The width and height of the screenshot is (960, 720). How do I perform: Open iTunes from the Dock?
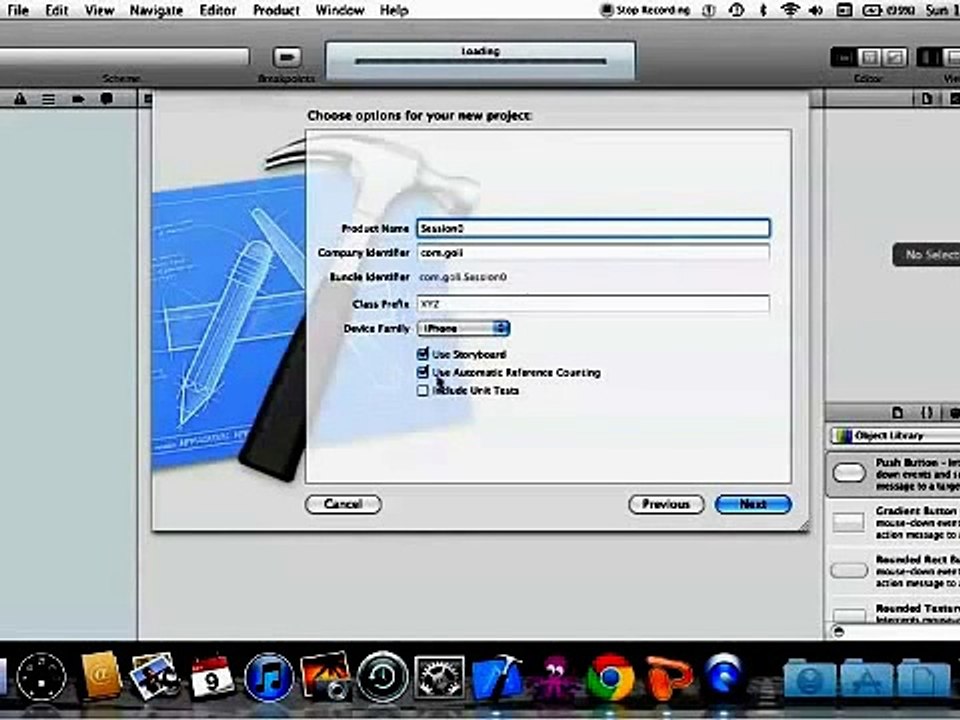point(268,678)
